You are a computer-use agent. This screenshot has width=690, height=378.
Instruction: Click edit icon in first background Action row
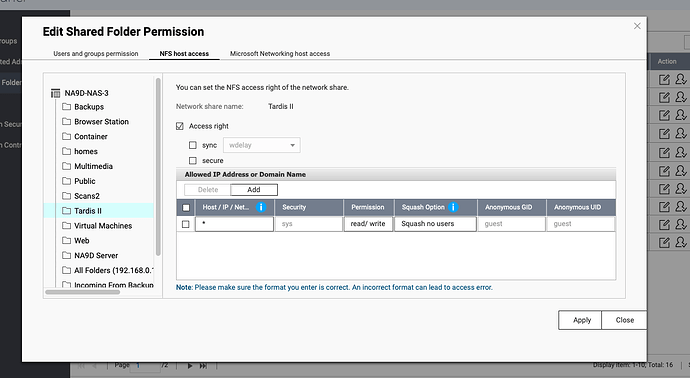pos(664,79)
